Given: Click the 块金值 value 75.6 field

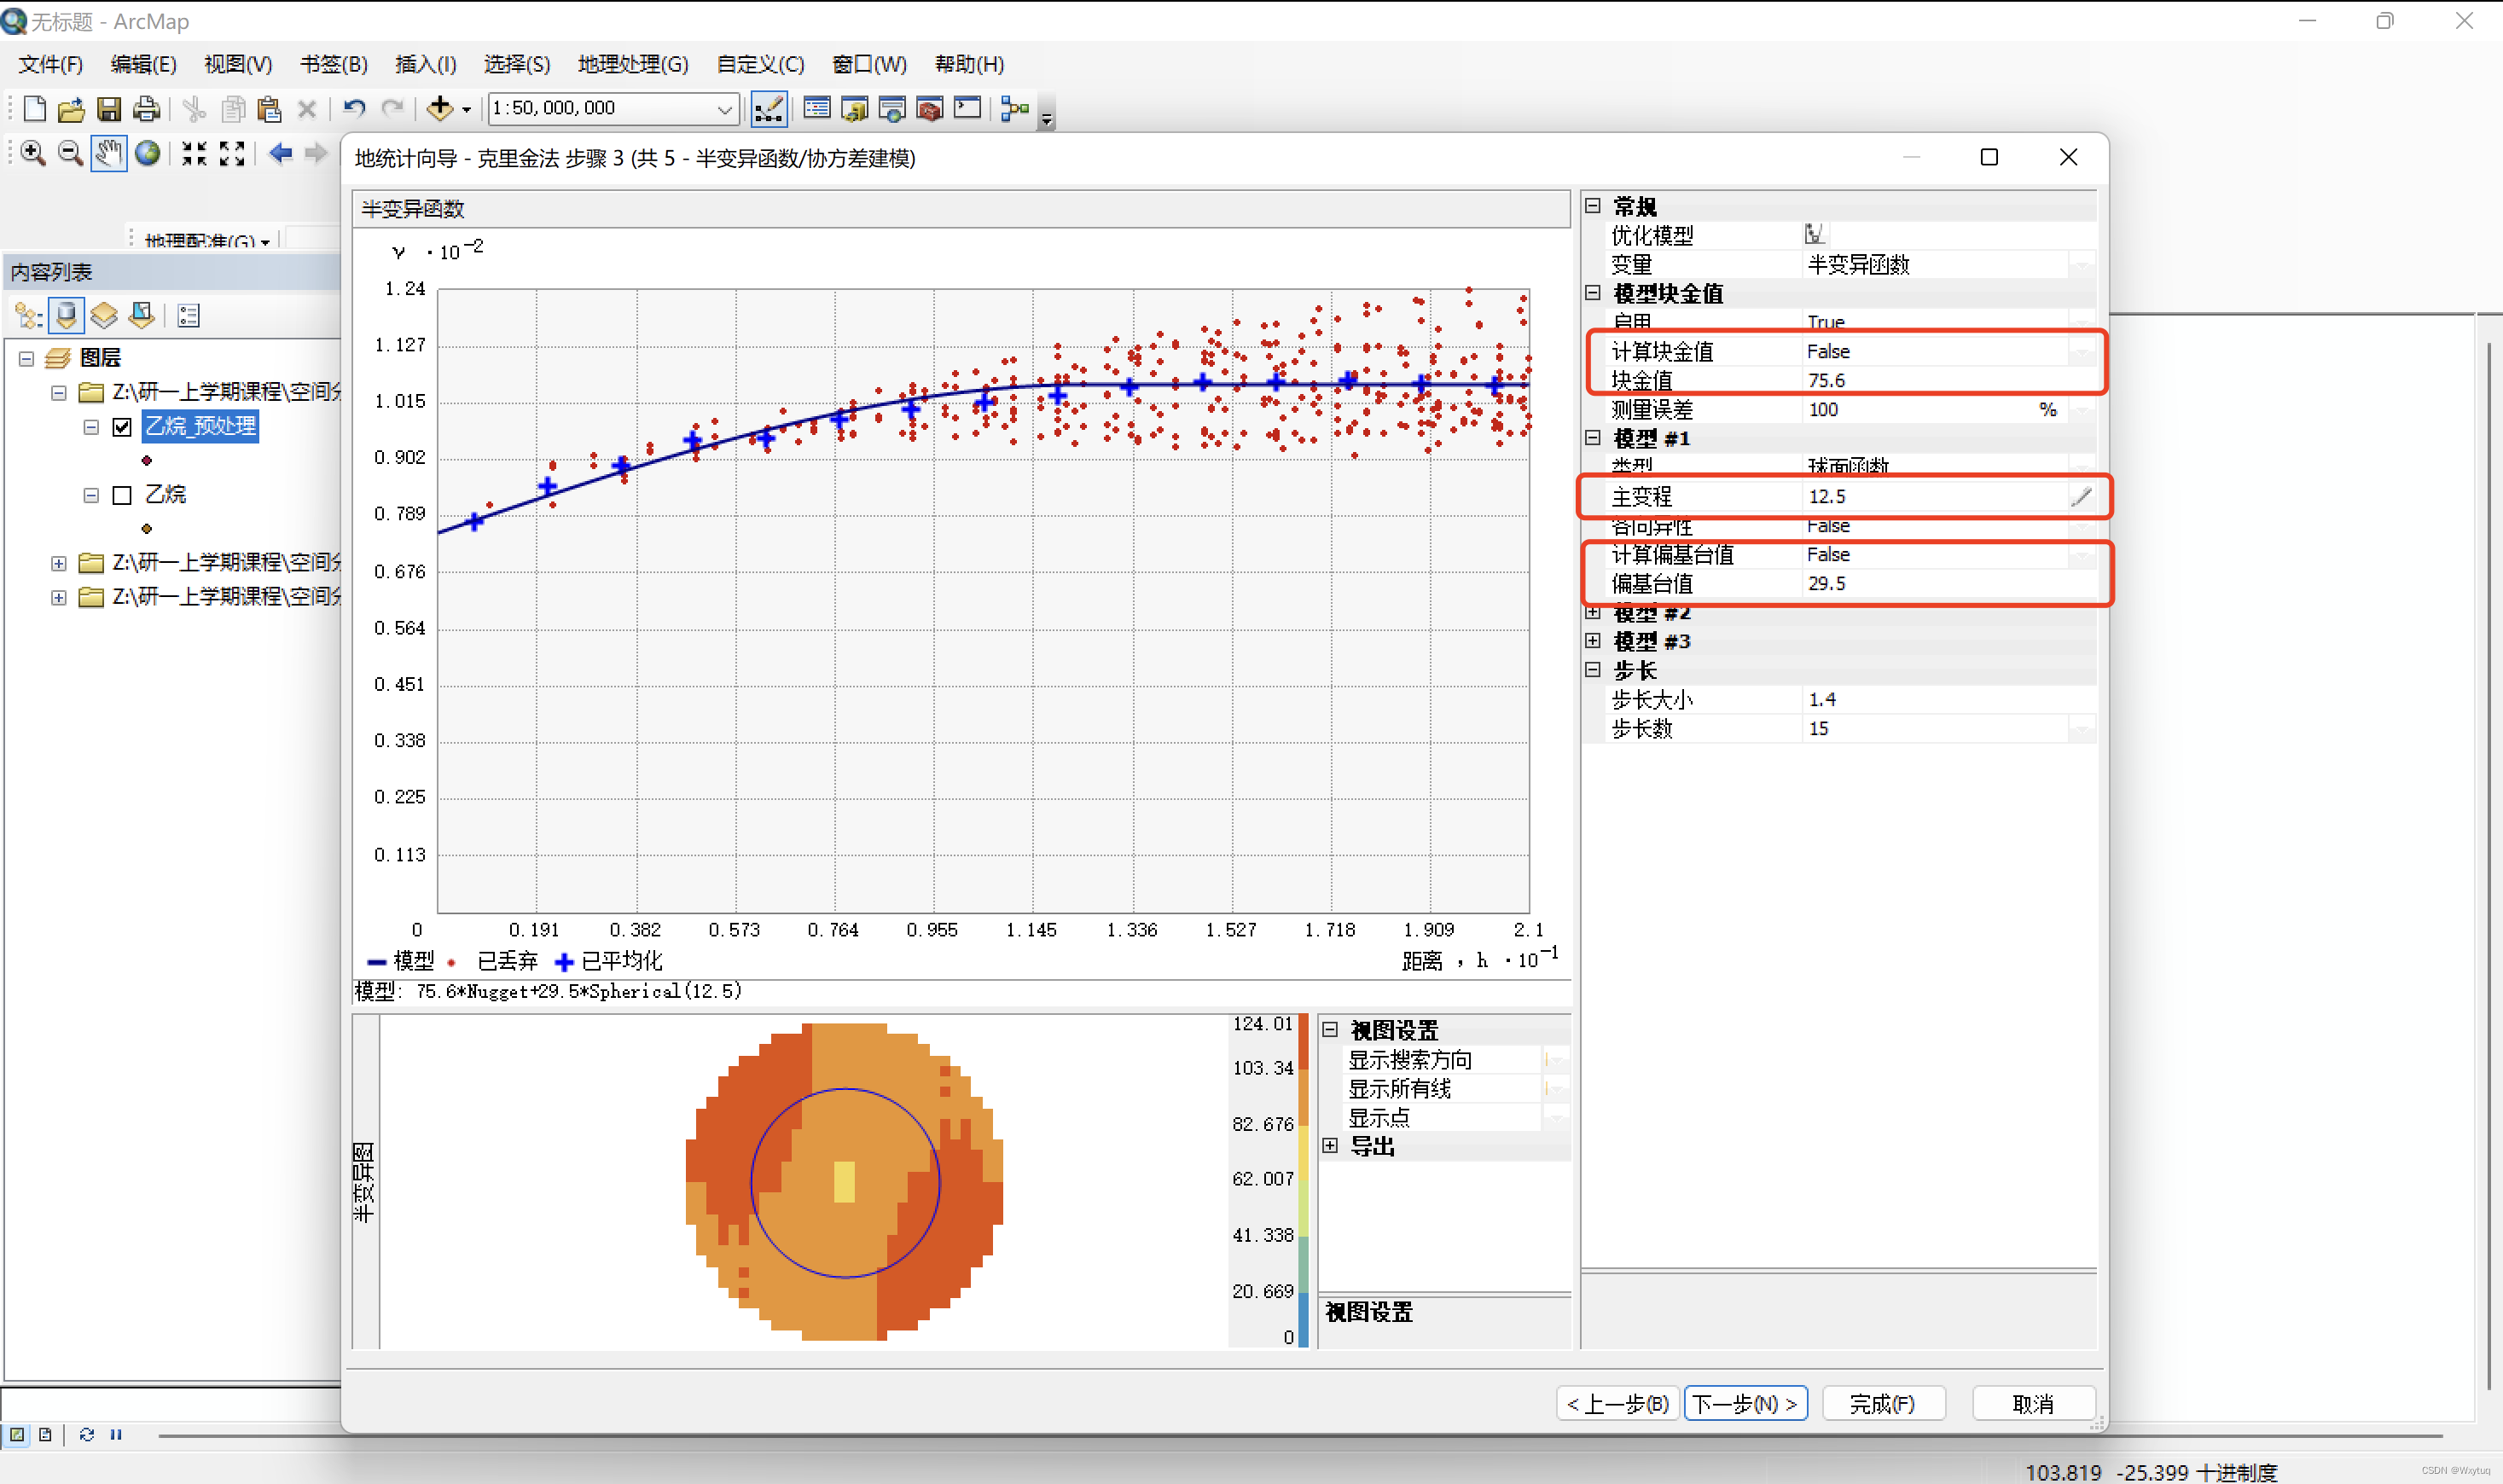Looking at the screenshot, I should coord(1948,380).
